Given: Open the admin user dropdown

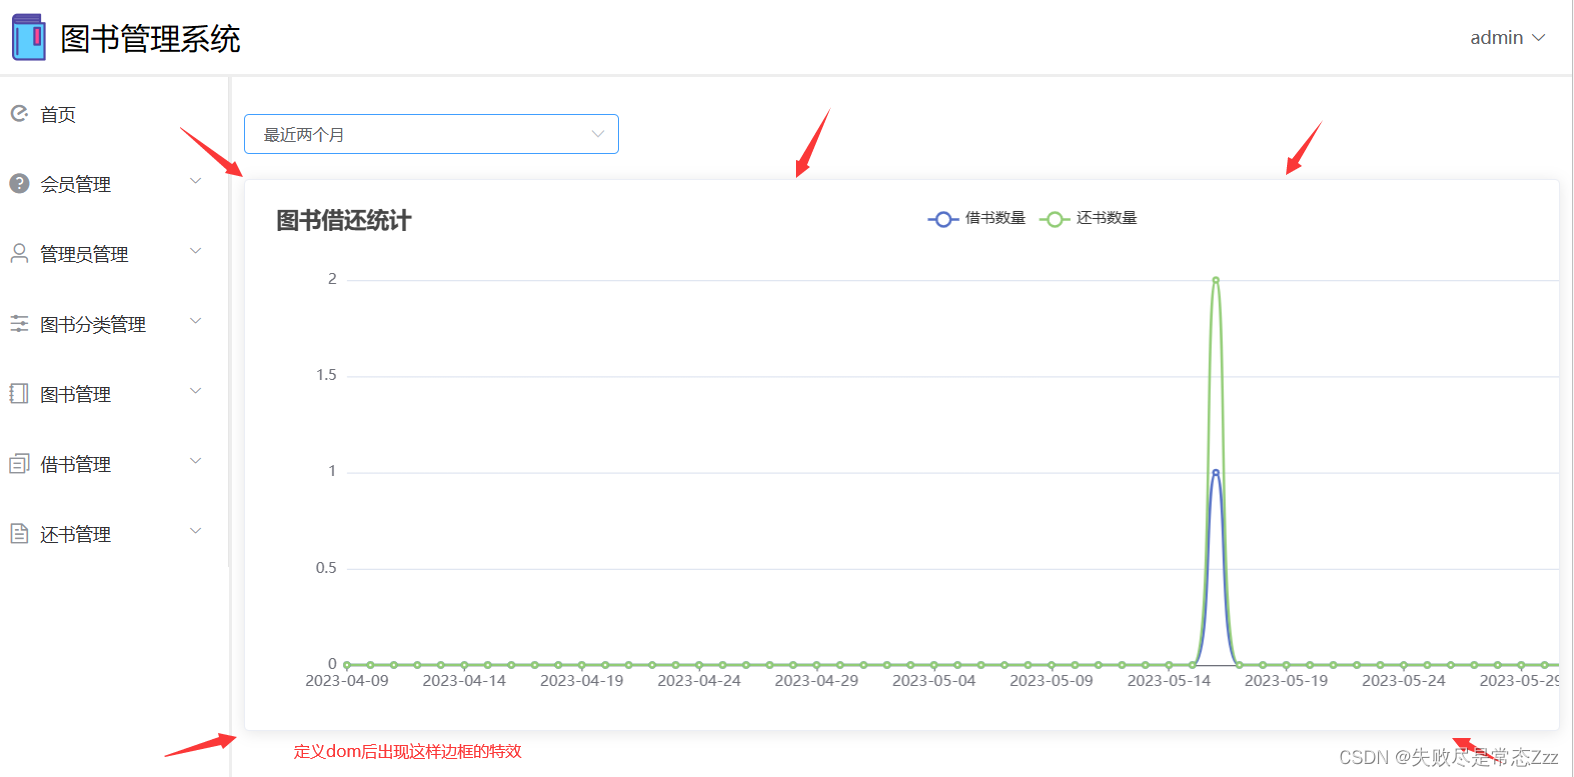Looking at the screenshot, I should (1507, 38).
